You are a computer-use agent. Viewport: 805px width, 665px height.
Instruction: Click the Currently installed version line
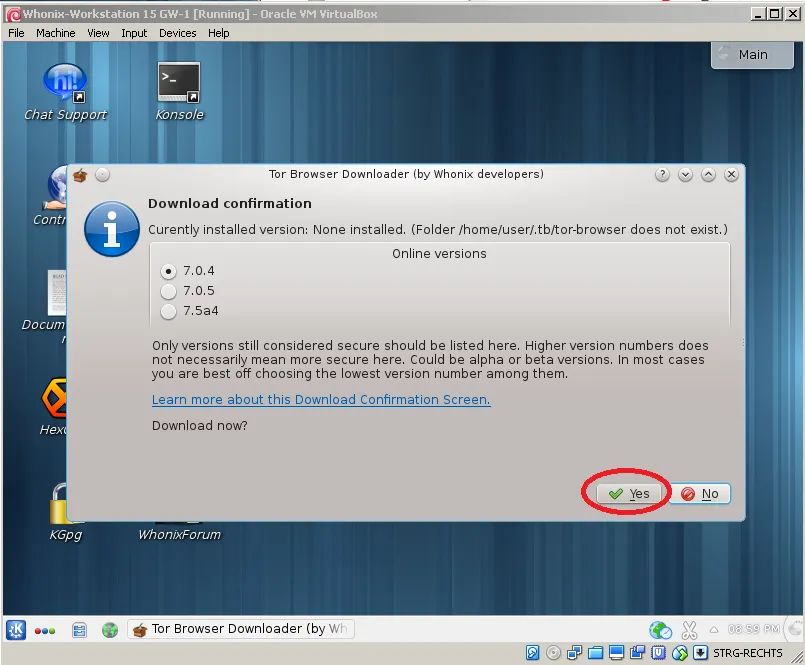coord(438,230)
